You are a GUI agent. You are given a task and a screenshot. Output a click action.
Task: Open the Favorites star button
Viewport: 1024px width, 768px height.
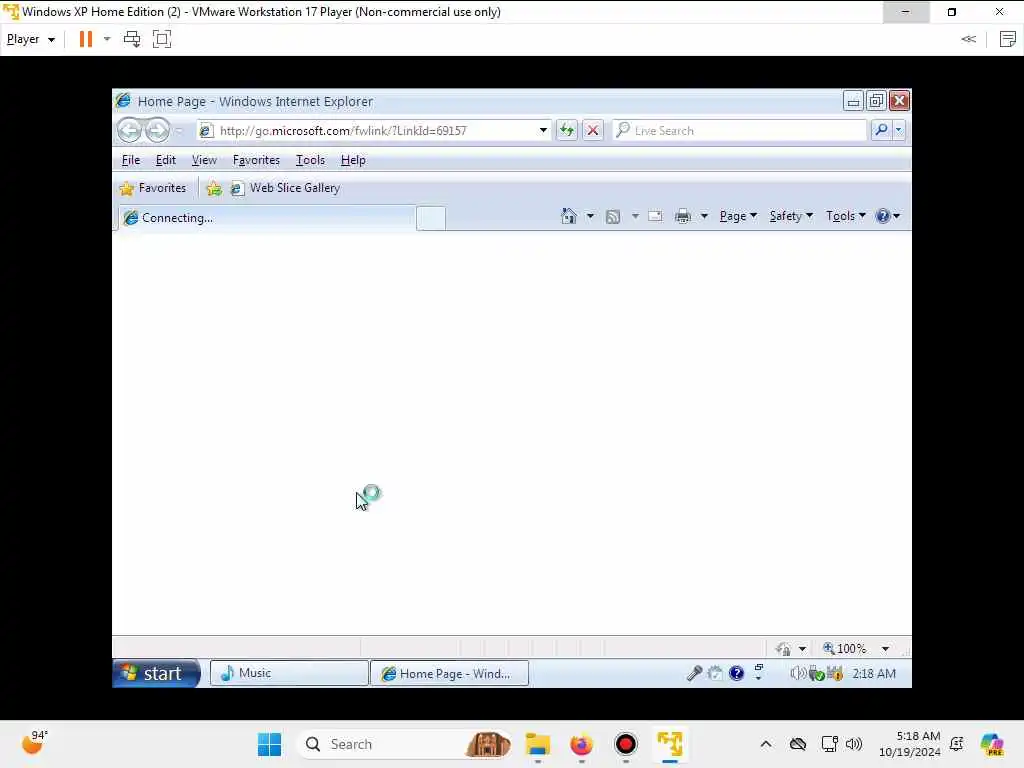(x=153, y=188)
